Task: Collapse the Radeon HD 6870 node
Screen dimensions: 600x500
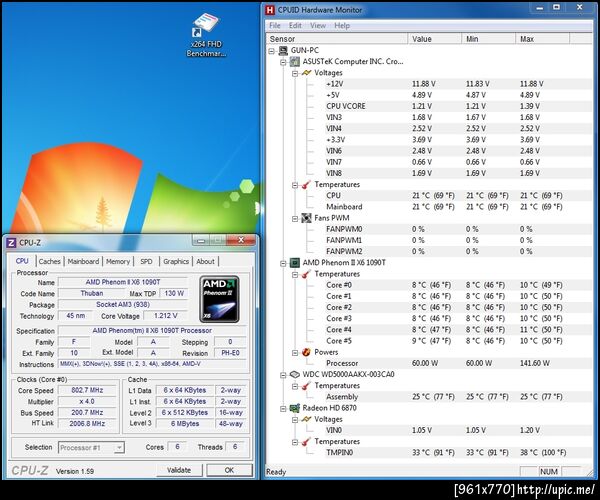Action: (283, 409)
